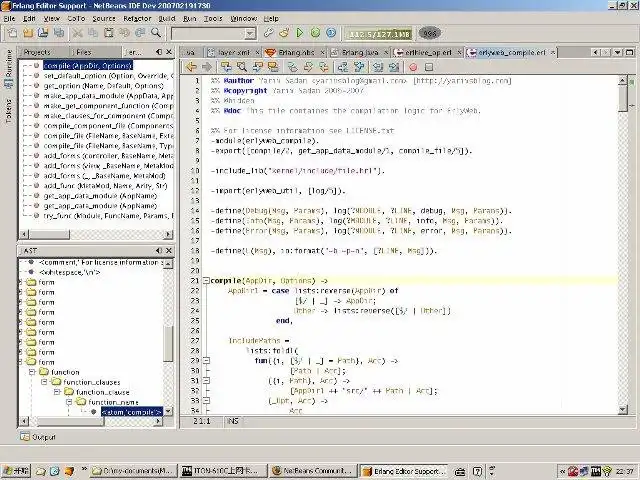Click the editor Back arrow icon
Screen dimensions: 640x480
coord(191,67)
